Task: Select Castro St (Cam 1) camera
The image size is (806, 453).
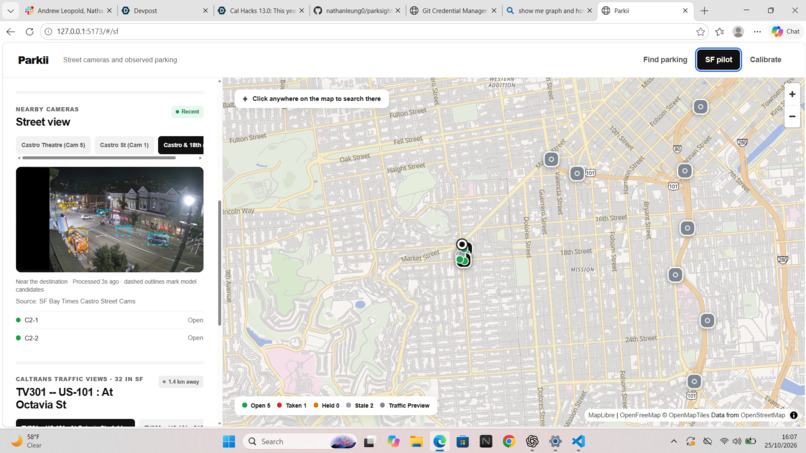Action: [x=124, y=145]
